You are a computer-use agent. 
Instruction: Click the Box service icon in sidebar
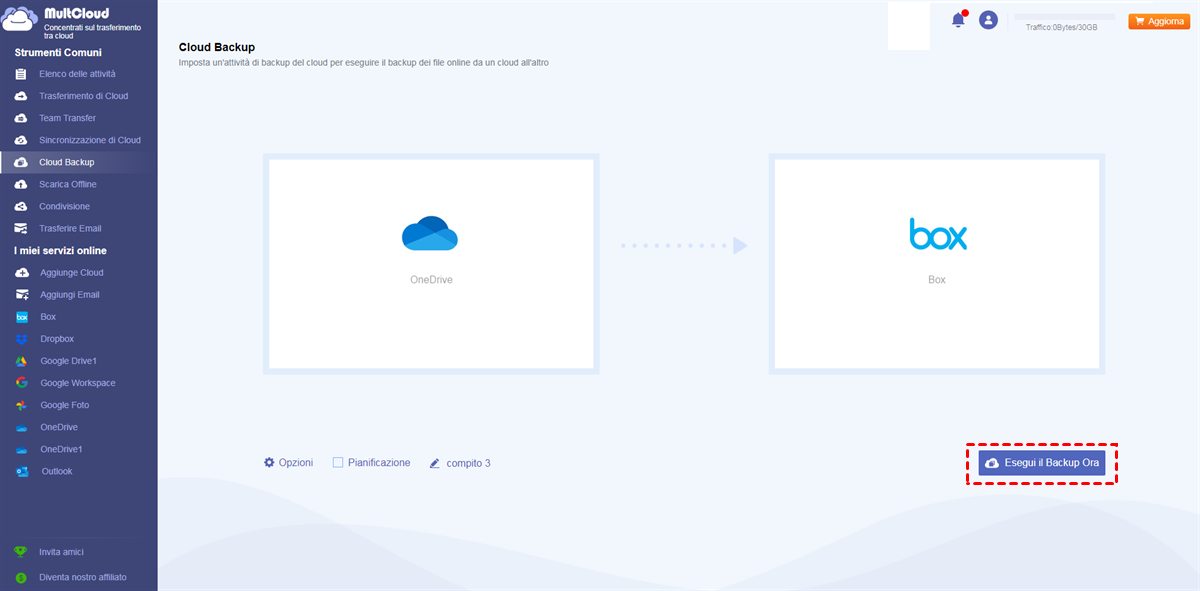(x=21, y=317)
